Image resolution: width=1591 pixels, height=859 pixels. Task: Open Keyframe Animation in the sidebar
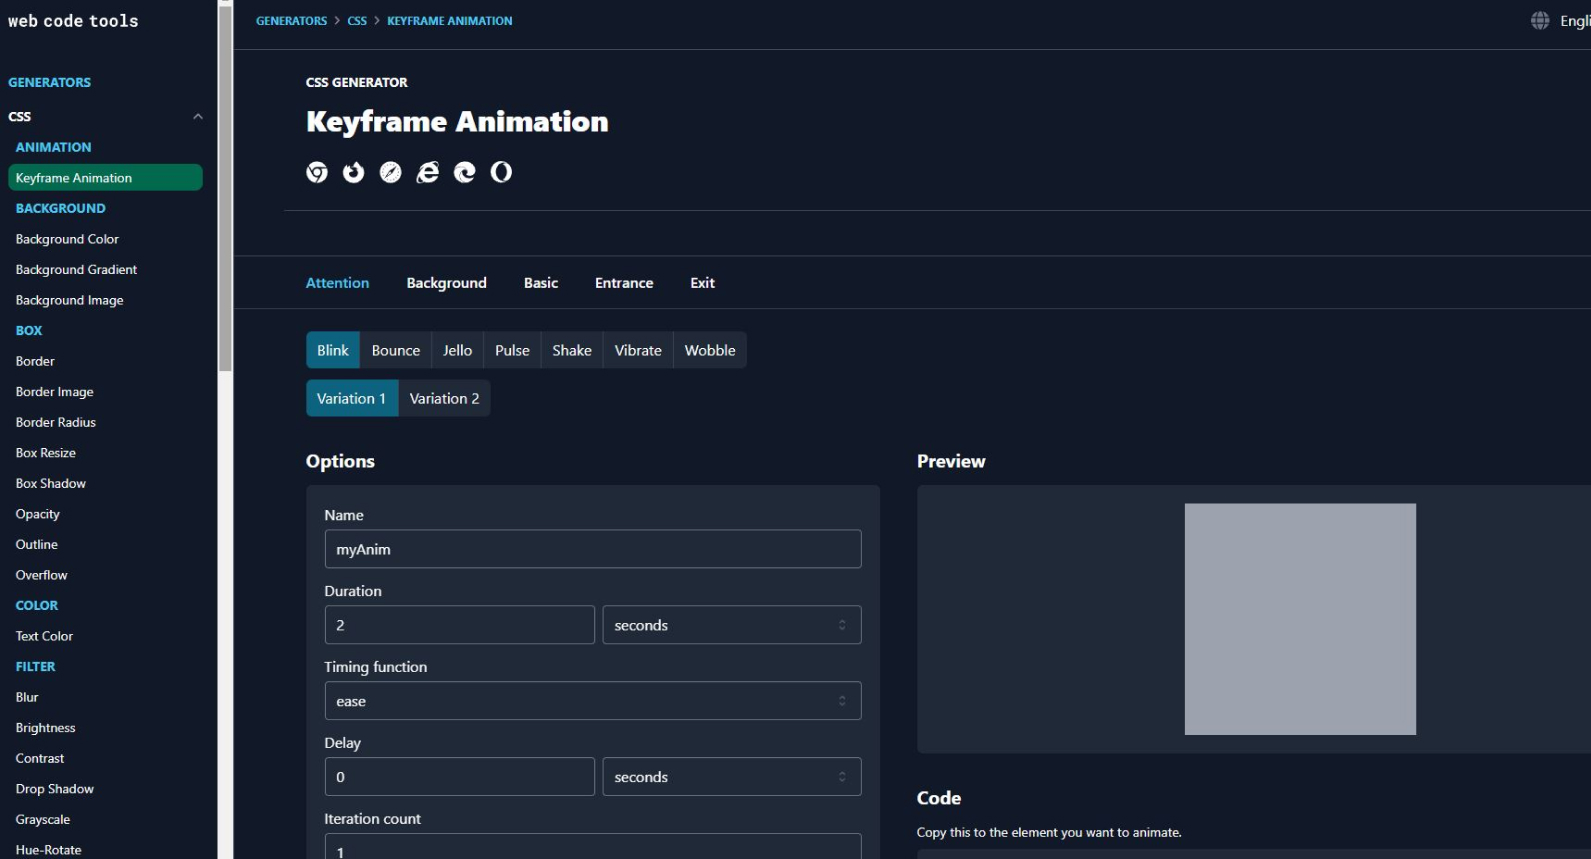tap(105, 178)
